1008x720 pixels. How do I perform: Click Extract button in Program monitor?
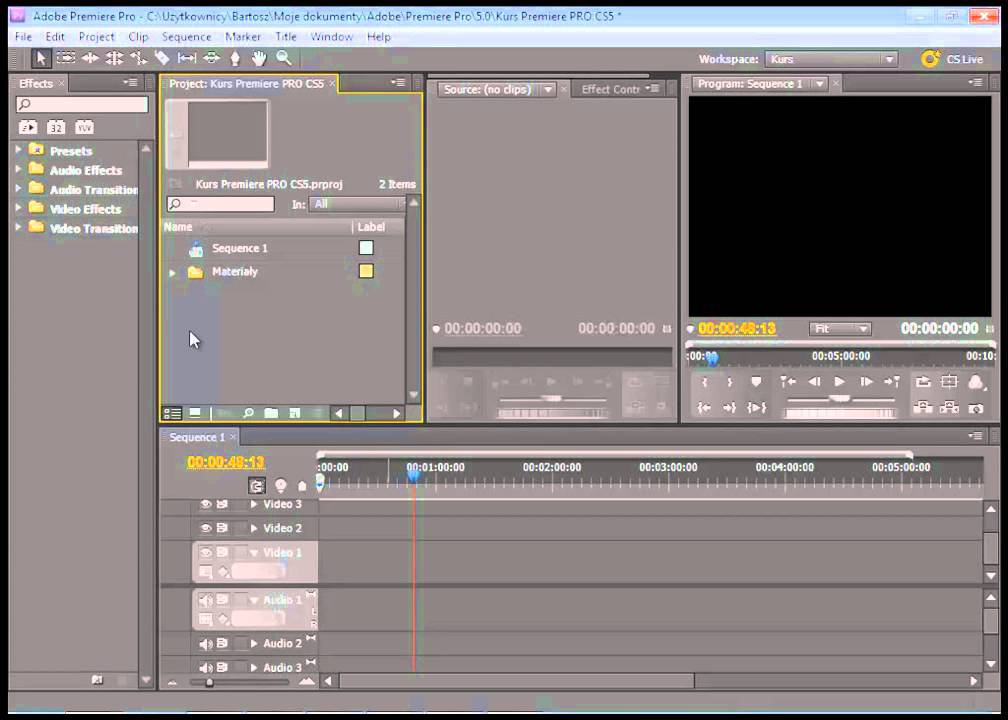tap(949, 408)
